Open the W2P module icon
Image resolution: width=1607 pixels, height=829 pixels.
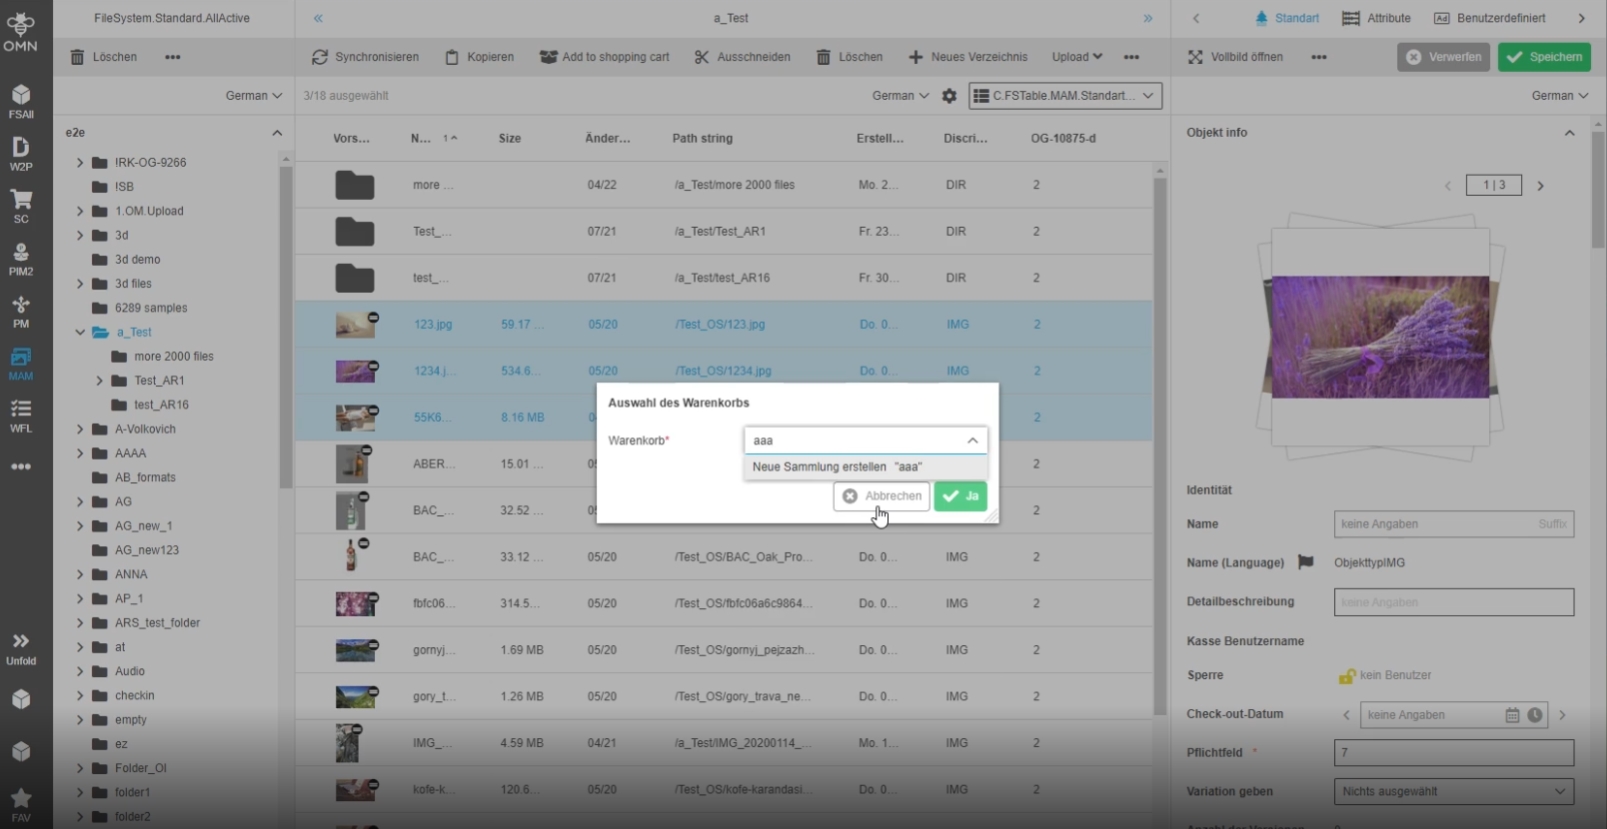pyautogui.click(x=21, y=153)
